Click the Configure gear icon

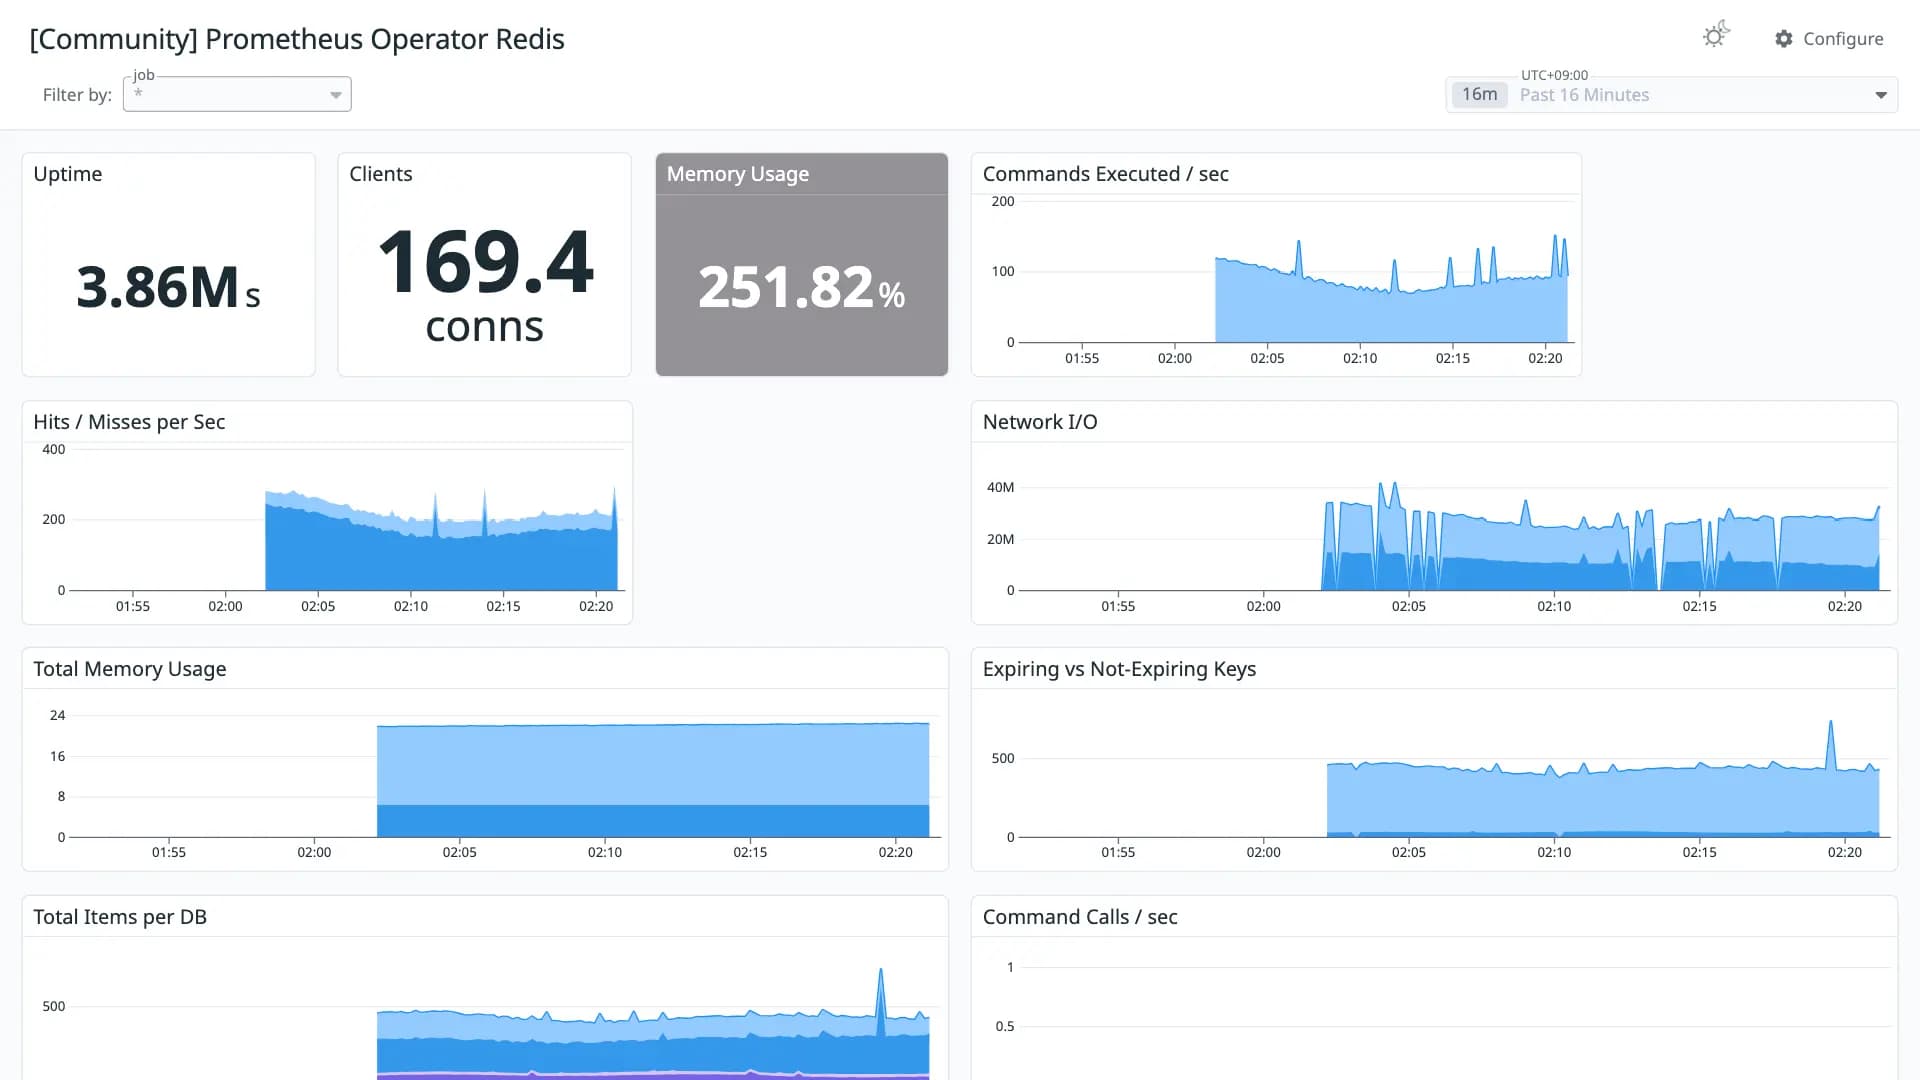[x=1784, y=39]
